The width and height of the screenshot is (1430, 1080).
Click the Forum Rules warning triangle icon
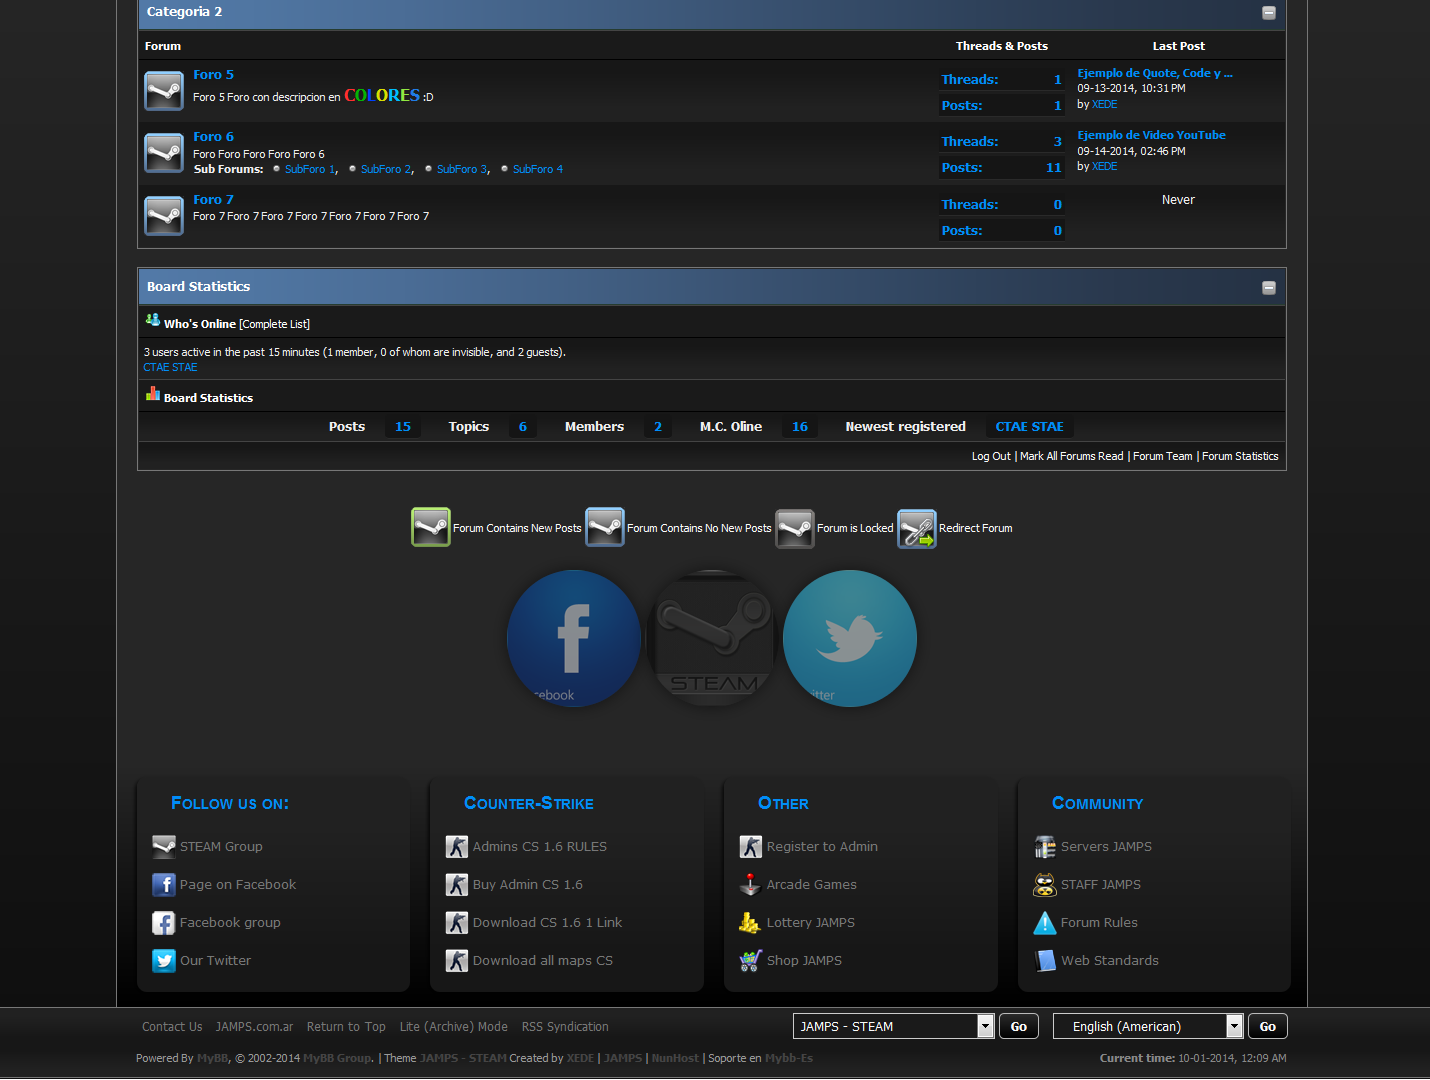click(1045, 923)
